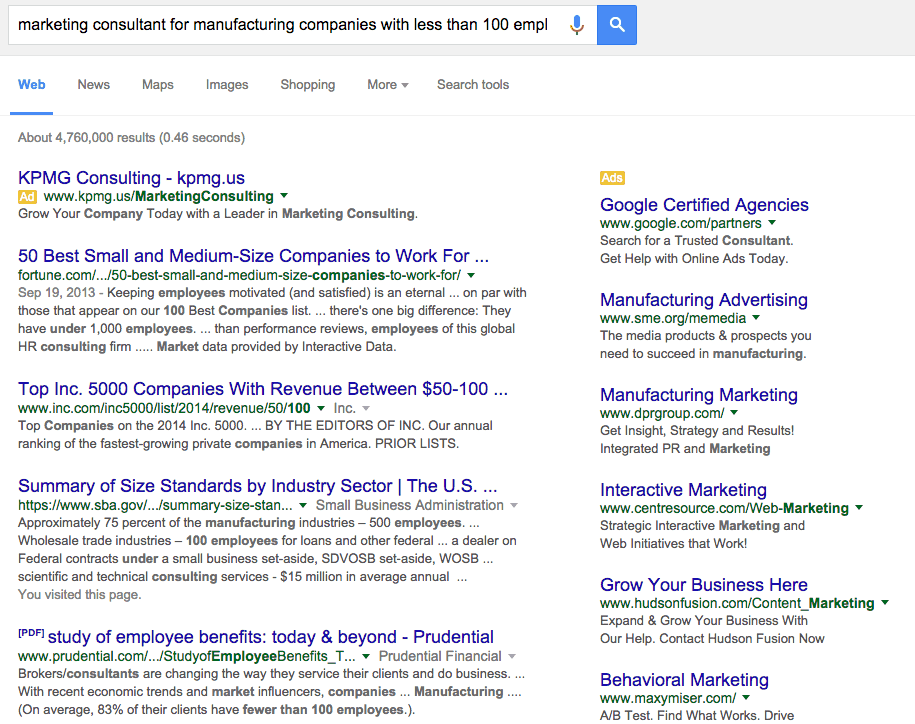This screenshot has height=724, width=915.
Task: Expand arrow next to google.com/partners URL
Action: [x=772, y=222]
